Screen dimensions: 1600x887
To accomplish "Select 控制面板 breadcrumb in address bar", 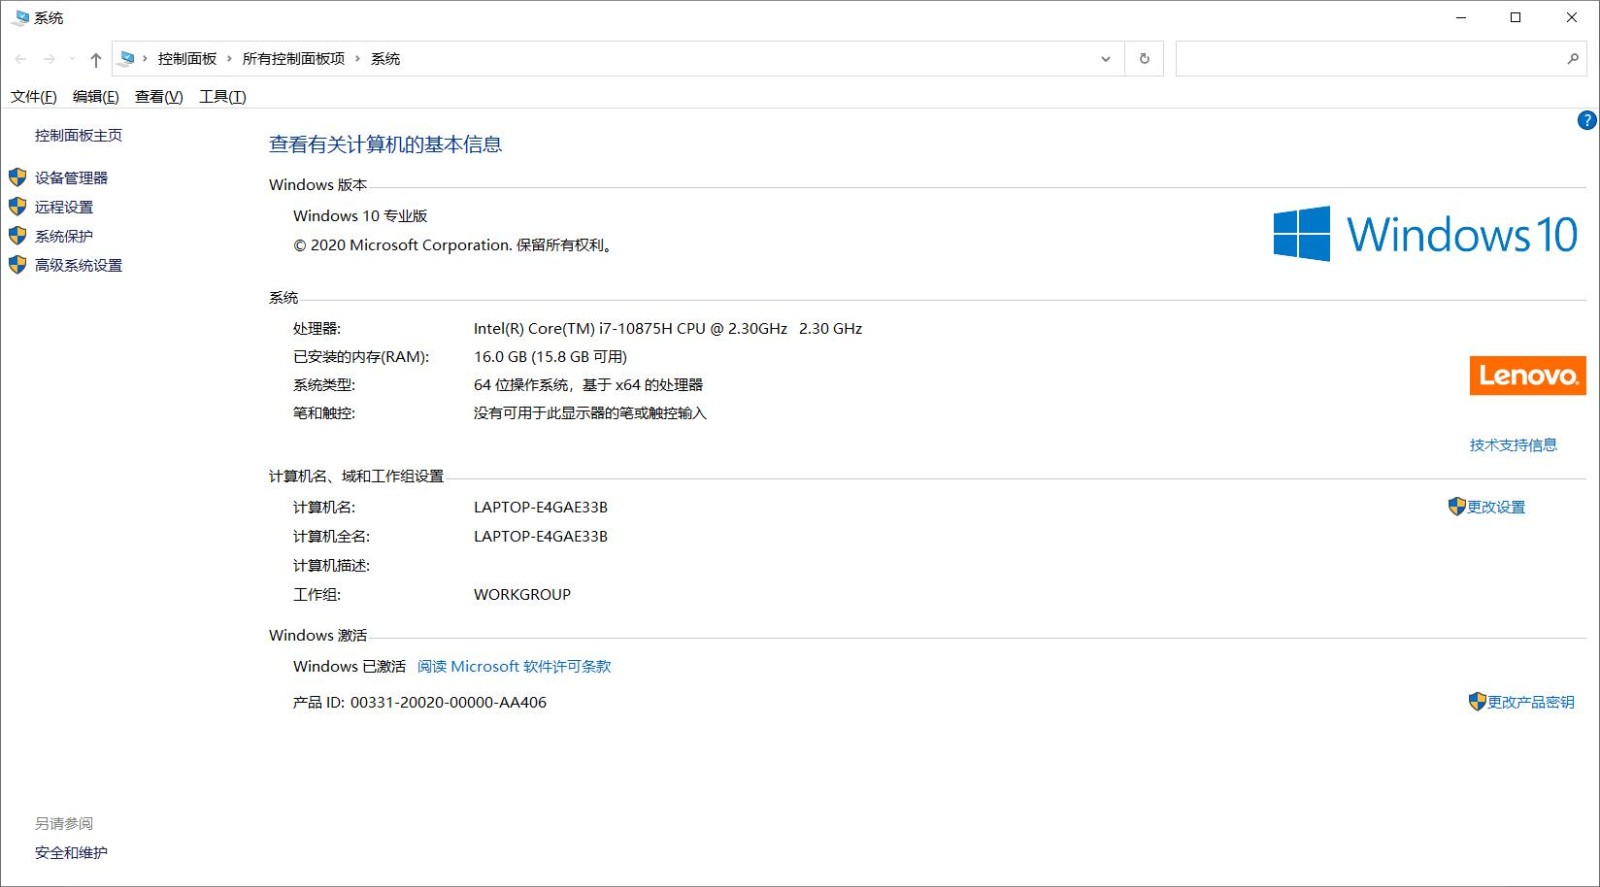I will point(187,59).
